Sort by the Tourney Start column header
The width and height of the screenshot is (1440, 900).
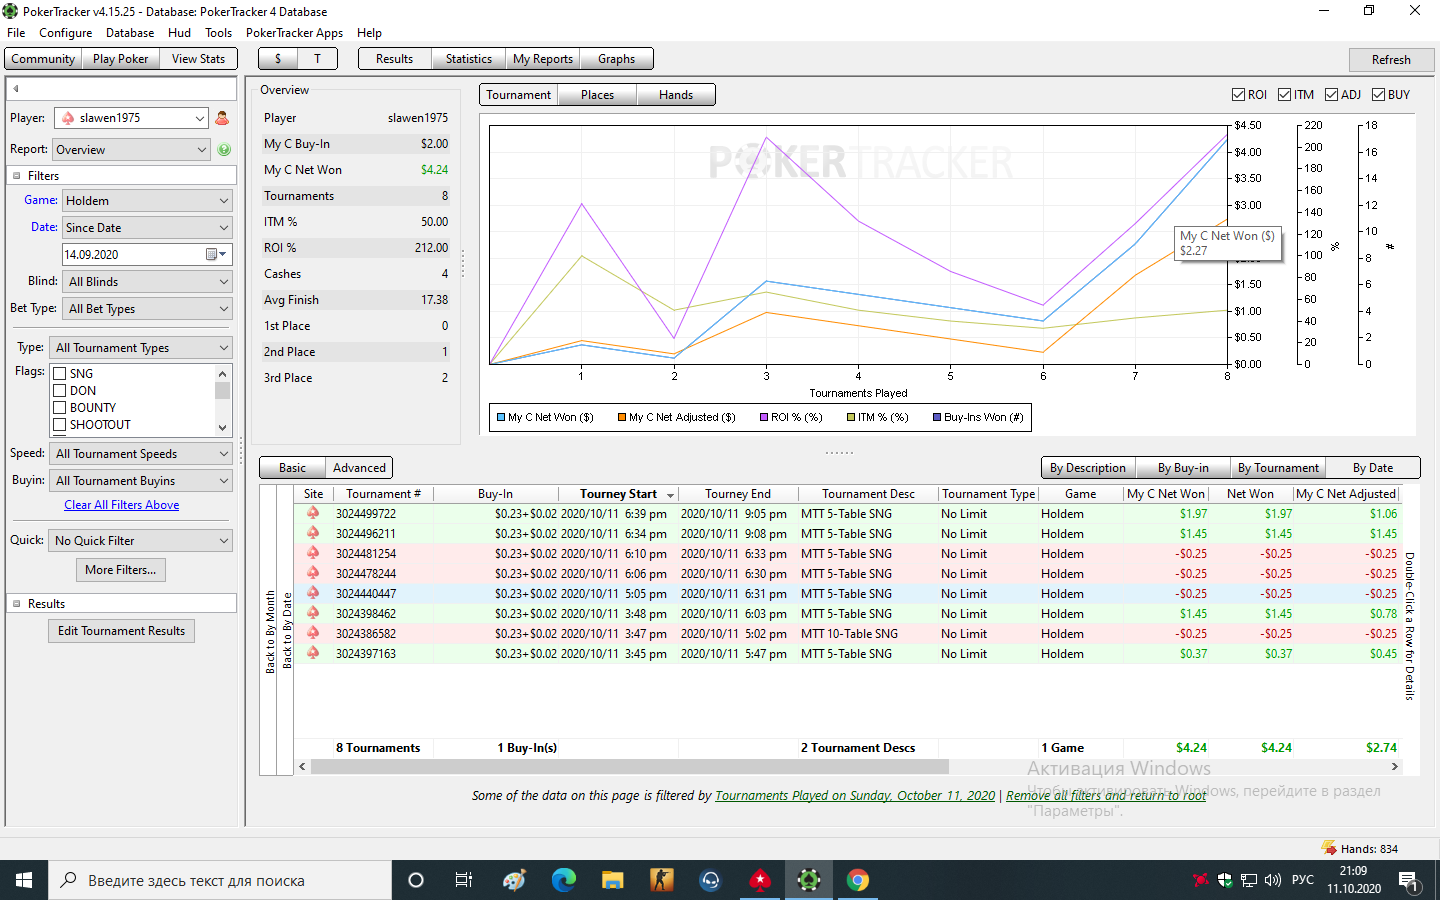pyautogui.click(x=618, y=494)
